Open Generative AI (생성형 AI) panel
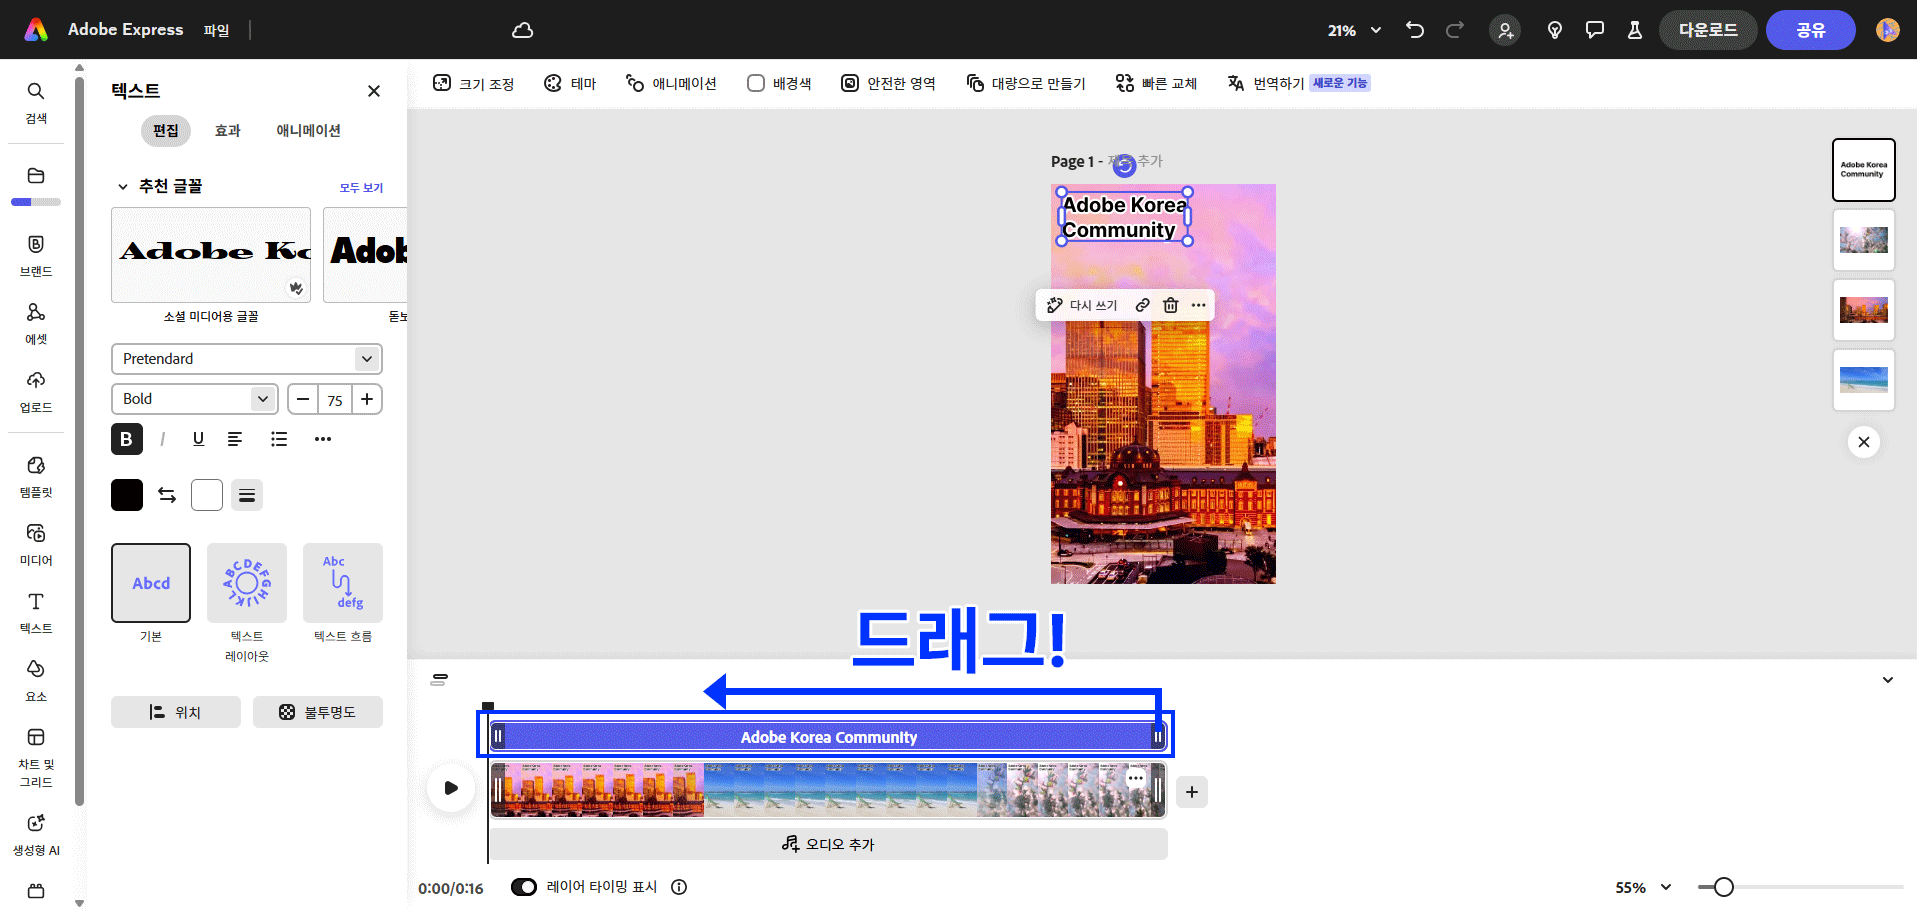 coord(36,835)
